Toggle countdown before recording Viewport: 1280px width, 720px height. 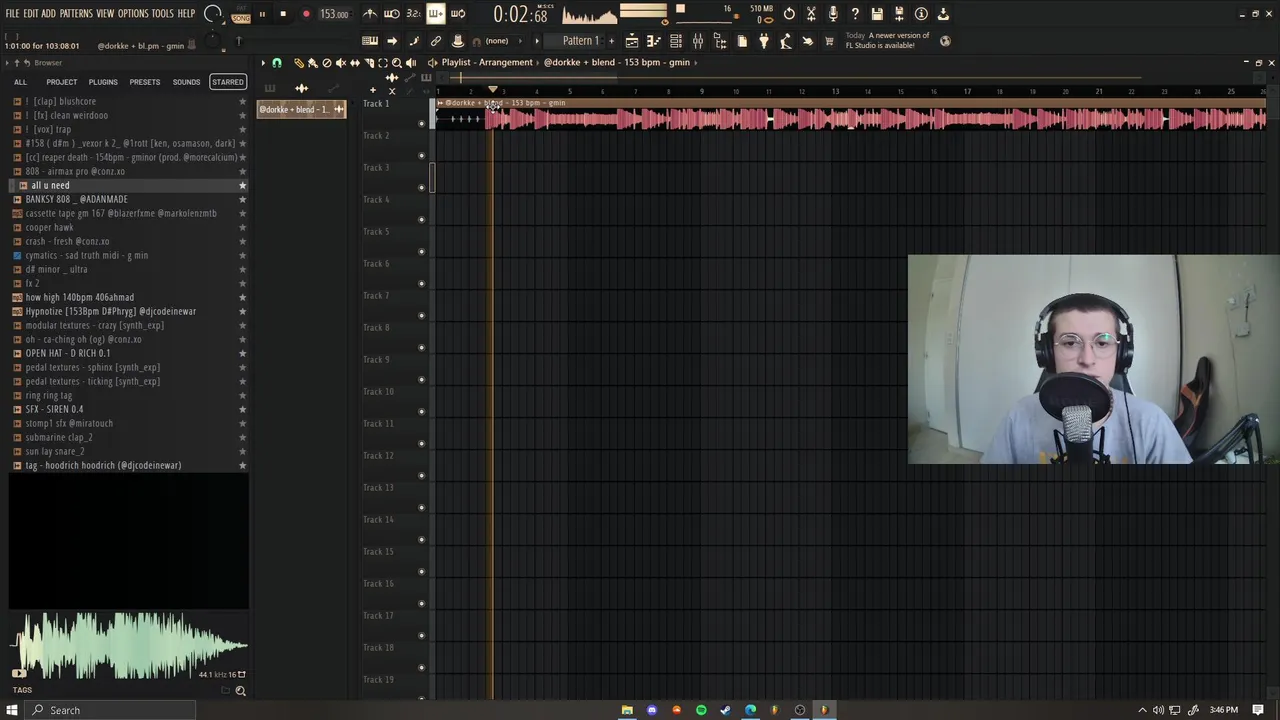coord(413,14)
